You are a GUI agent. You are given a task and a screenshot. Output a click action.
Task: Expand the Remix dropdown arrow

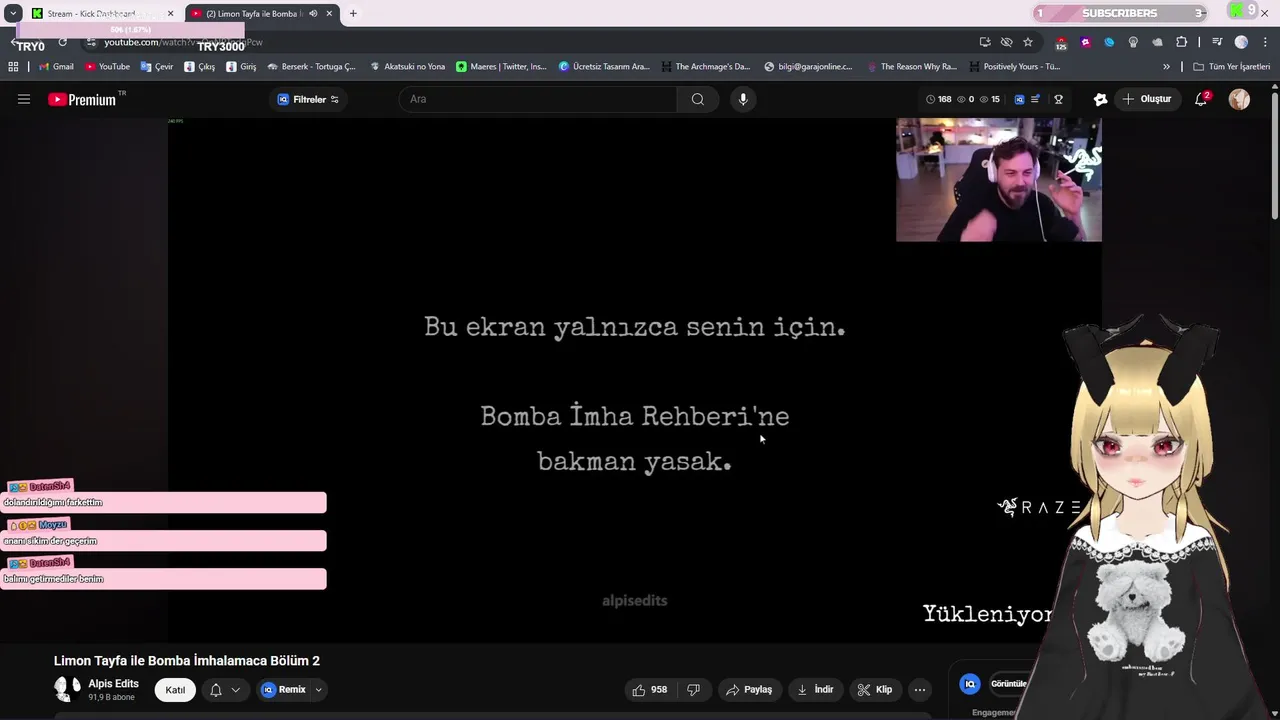[x=318, y=690]
